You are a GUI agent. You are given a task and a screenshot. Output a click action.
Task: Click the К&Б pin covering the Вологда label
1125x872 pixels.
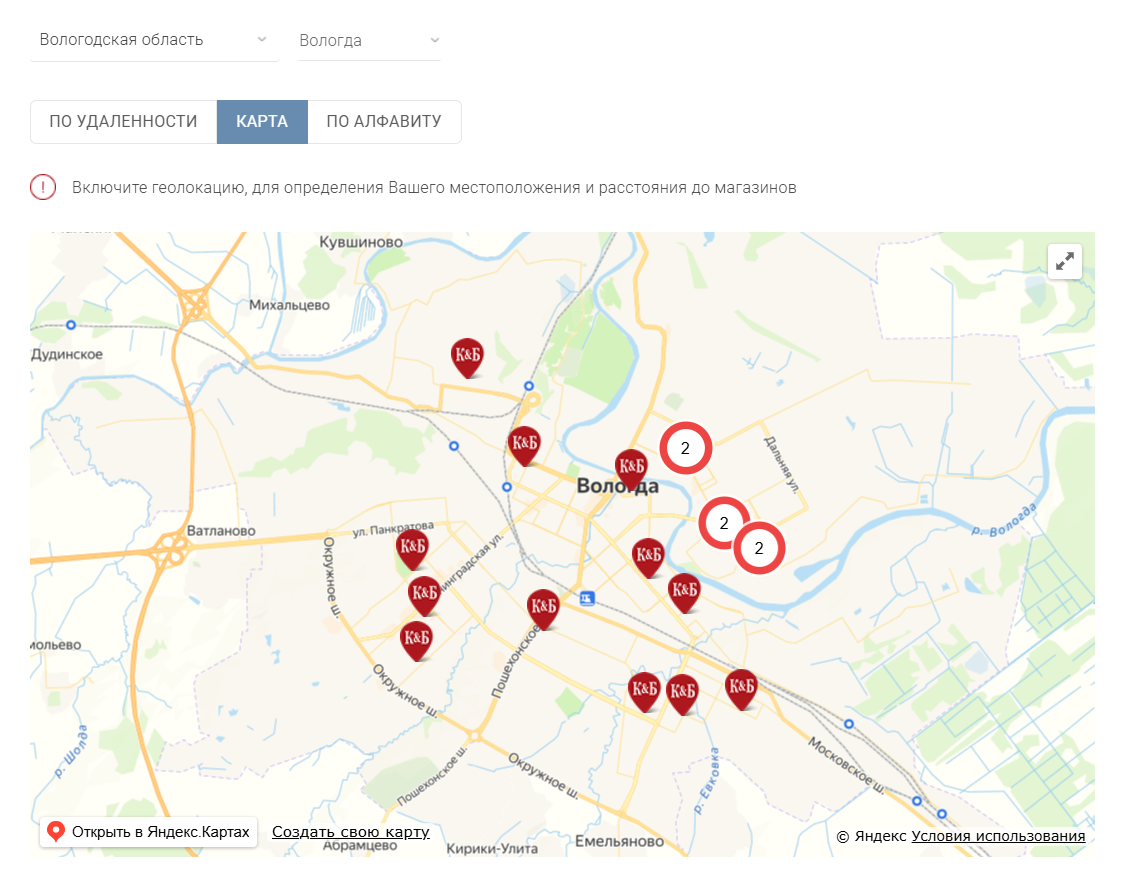tap(631, 469)
